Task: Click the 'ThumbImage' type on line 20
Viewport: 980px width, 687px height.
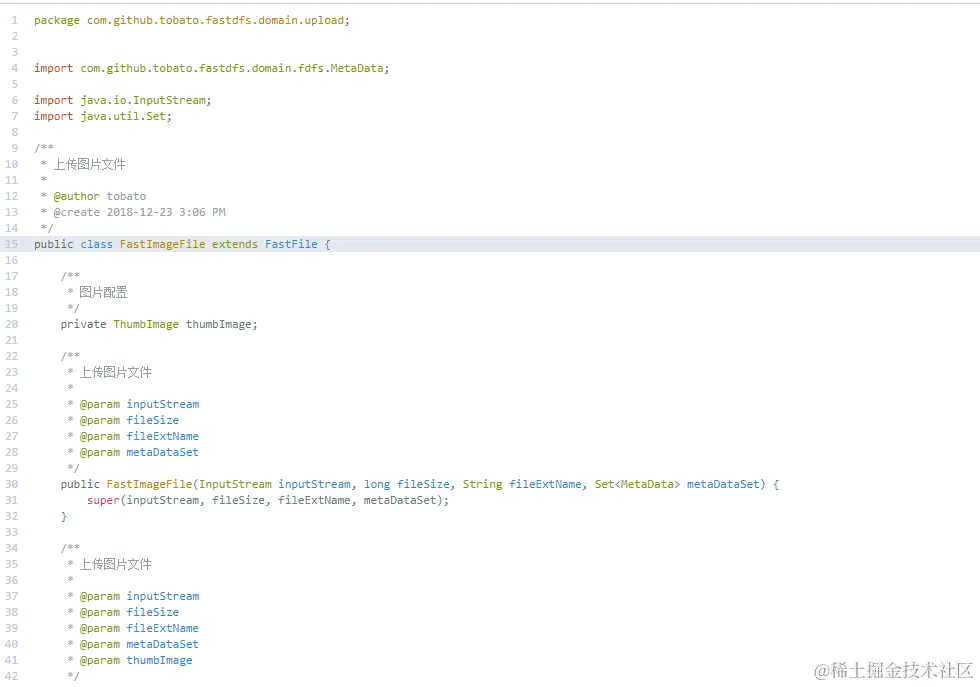Action: pos(146,324)
